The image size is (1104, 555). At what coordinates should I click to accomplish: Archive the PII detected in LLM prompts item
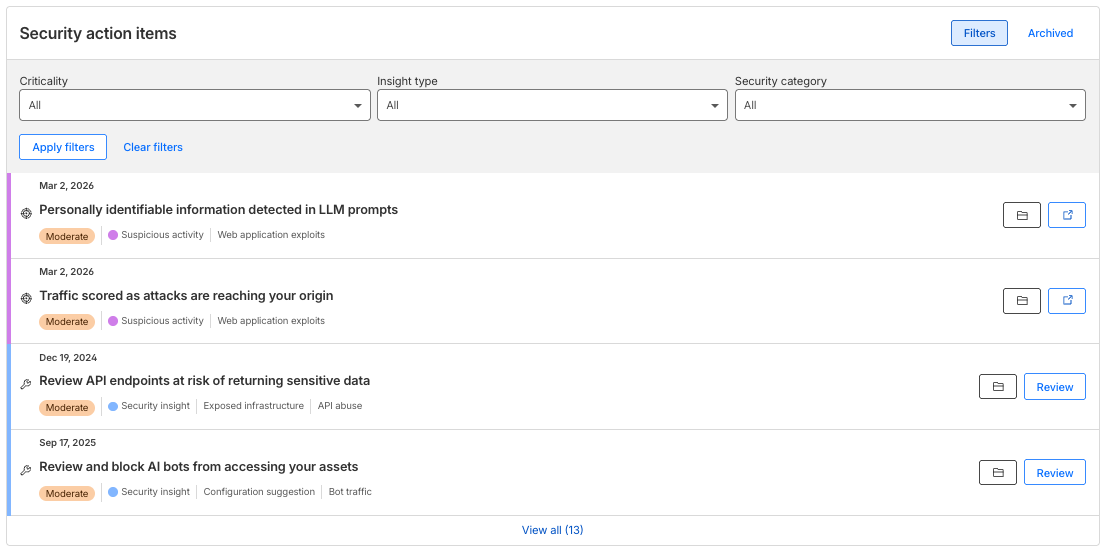[x=1021, y=215]
